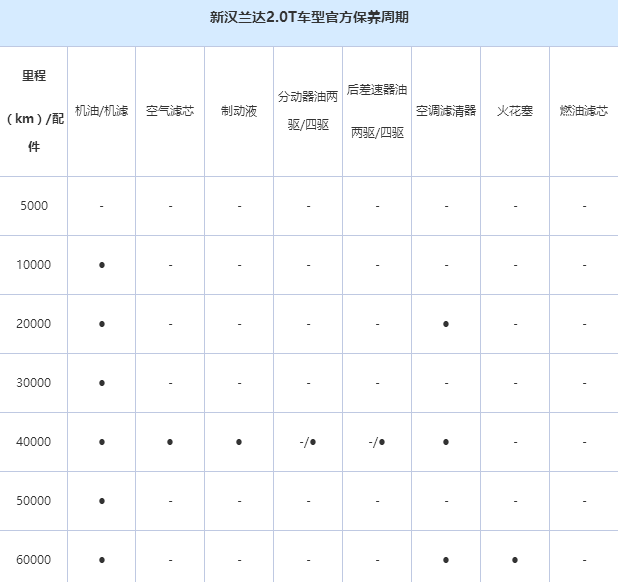Click the 5000 mileage row label
Image resolution: width=618 pixels, height=582 pixels.
click(x=34, y=206)
